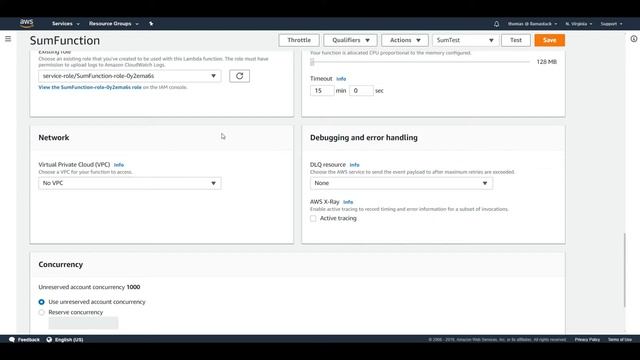Image resolution: width=640 pixels, height=360 pixels.
Task: Open the No VPC dropdown
Action: point(130,183)
